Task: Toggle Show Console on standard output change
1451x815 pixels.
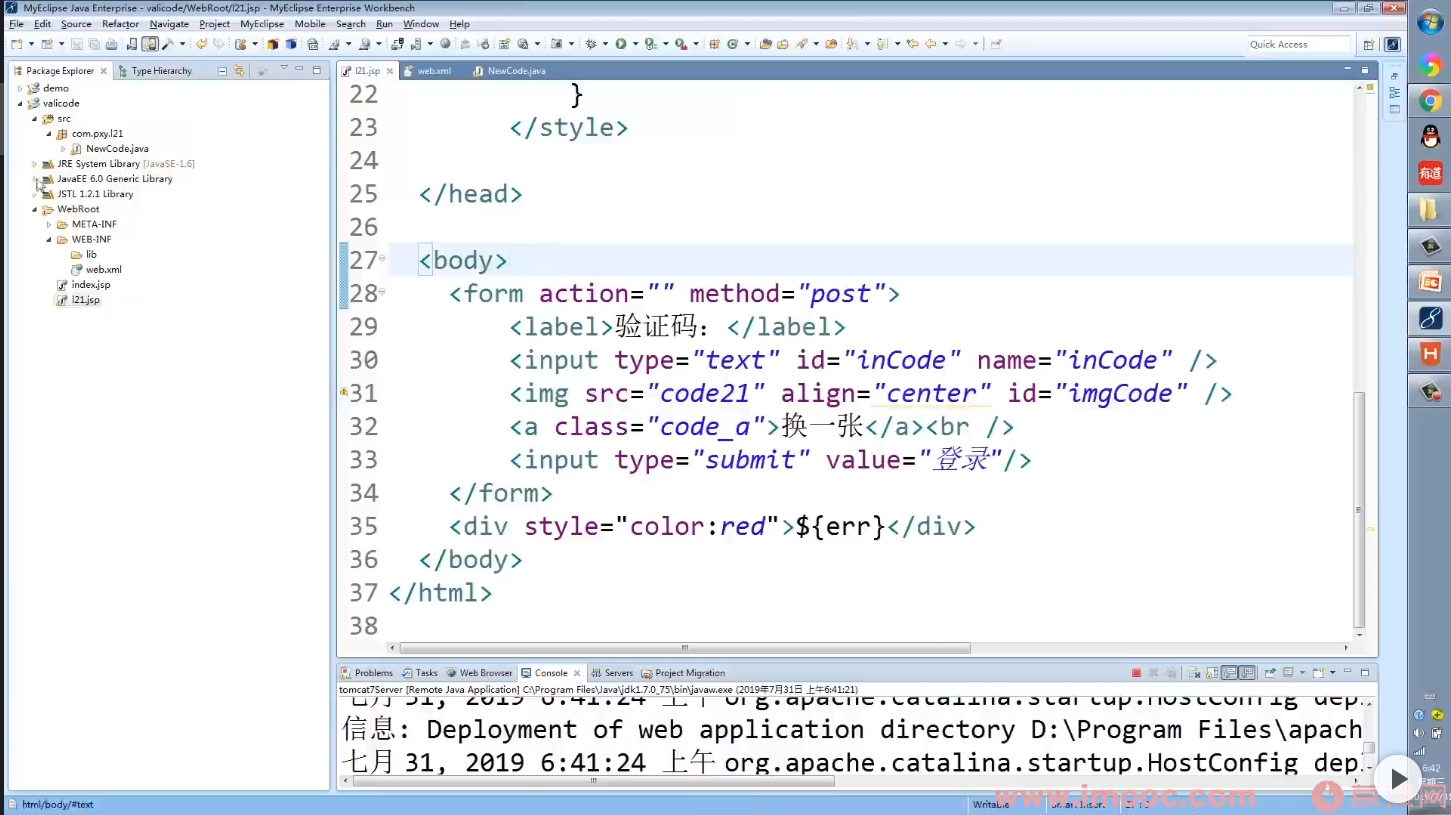Action: coord(1229,673)
